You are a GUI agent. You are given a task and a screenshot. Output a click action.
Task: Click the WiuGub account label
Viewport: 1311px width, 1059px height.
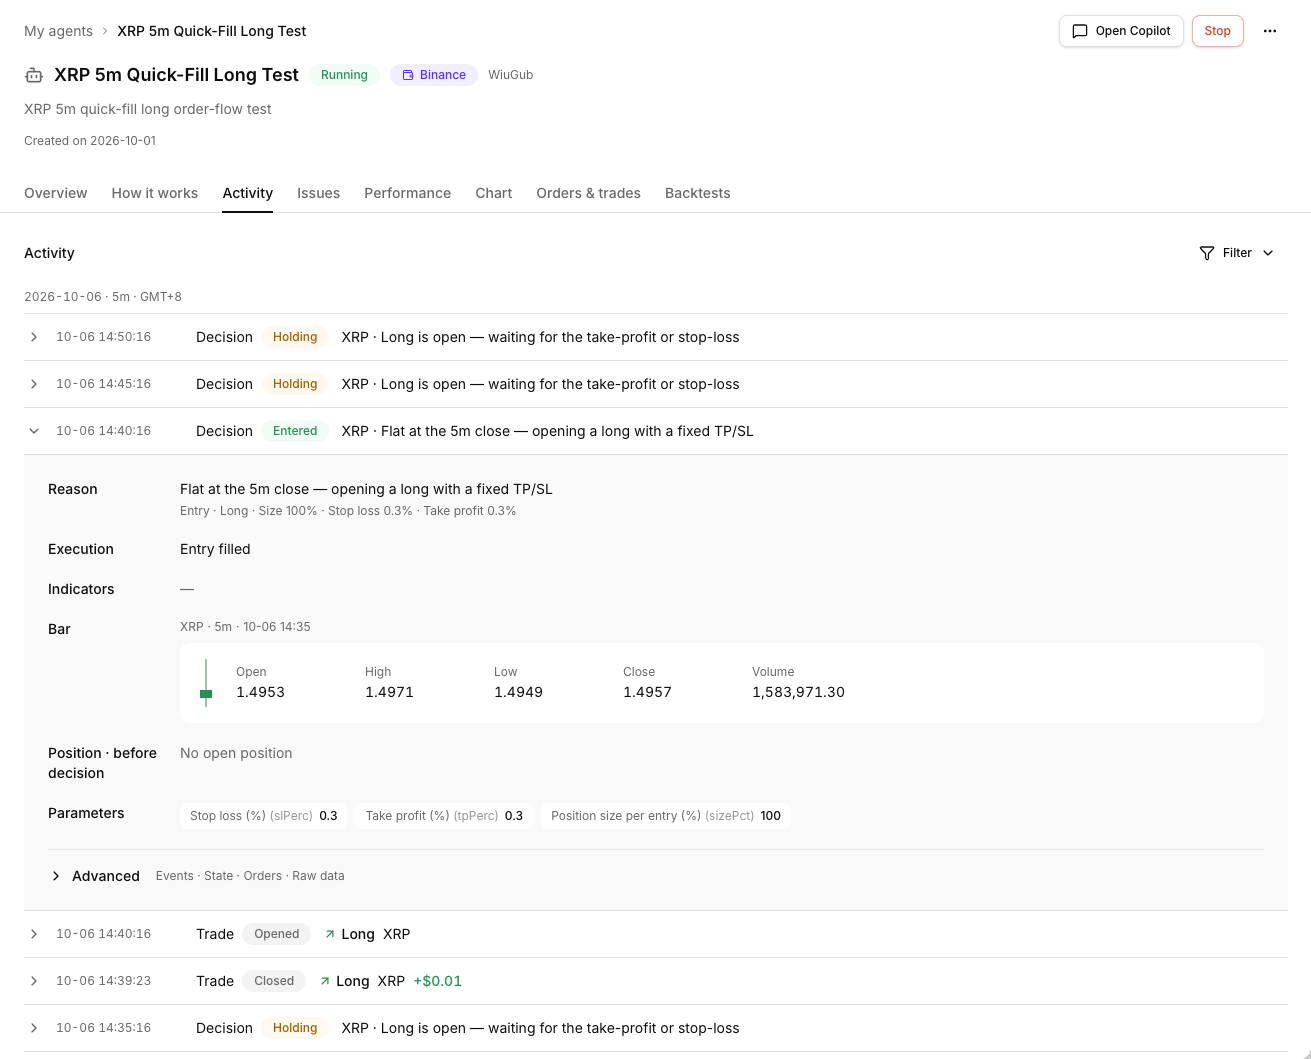point(510,75)
